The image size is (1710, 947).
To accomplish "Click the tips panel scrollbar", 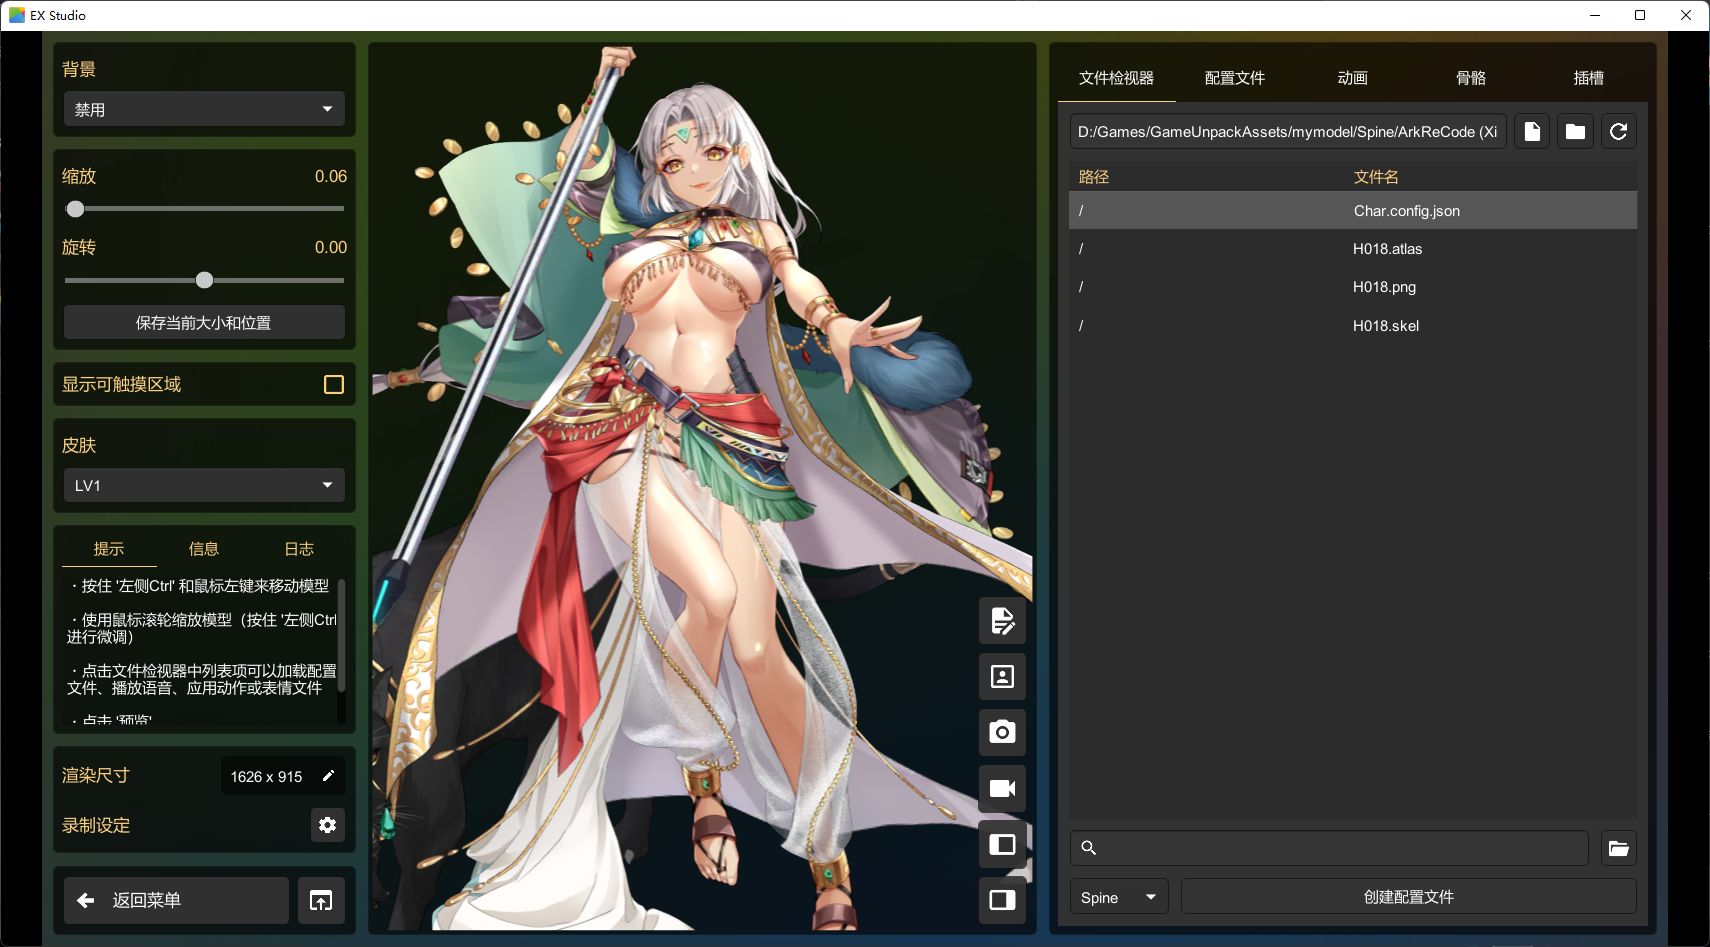I will coord(341,635).
